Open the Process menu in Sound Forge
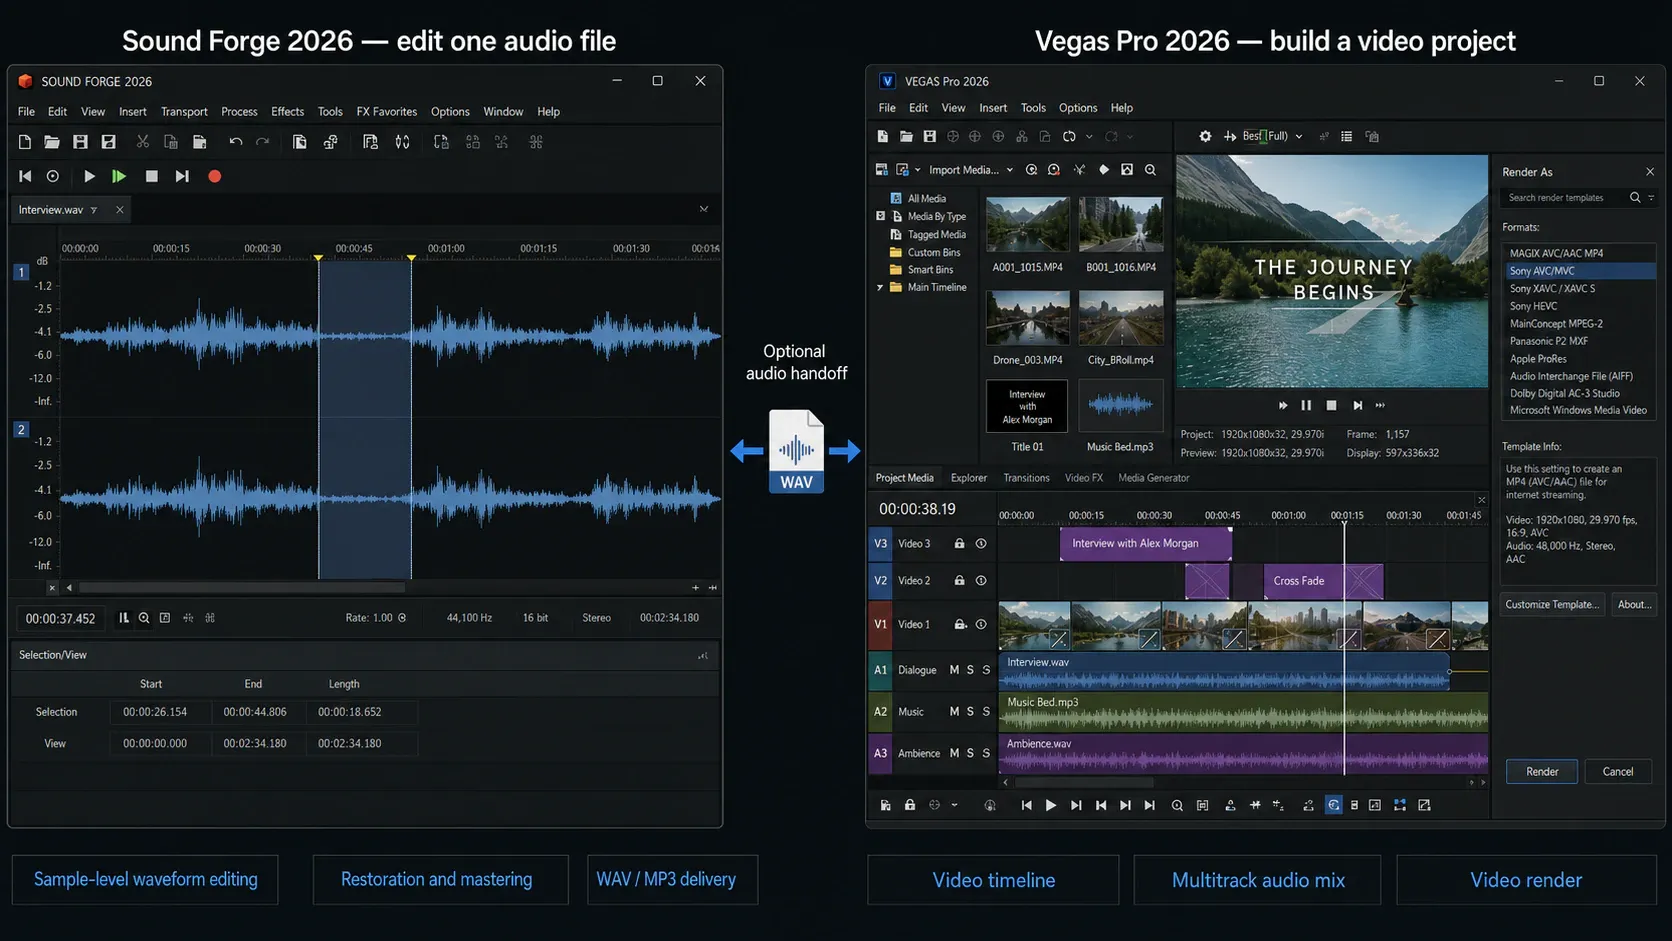 point(239,112)
